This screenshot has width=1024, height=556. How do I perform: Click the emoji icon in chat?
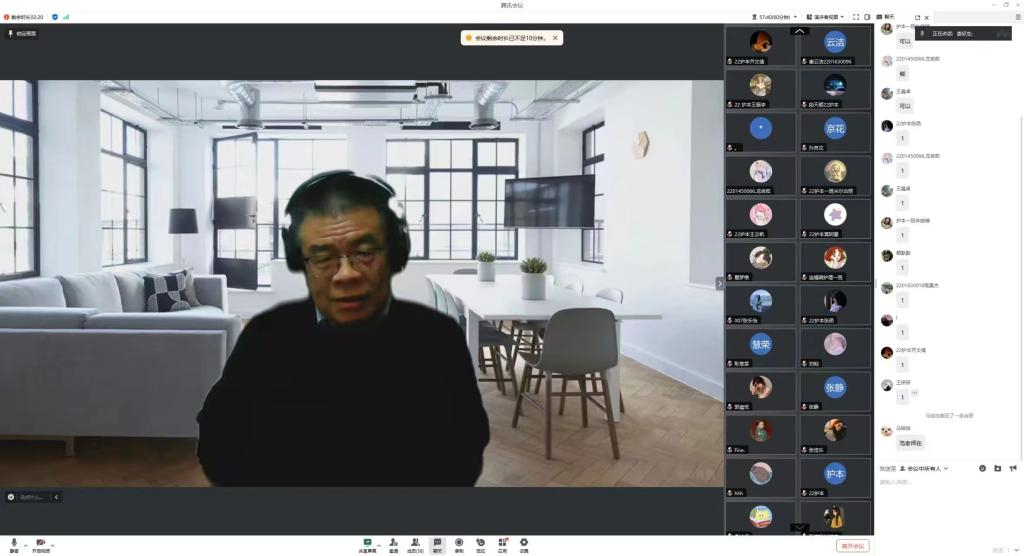click(x=982, y=468)
